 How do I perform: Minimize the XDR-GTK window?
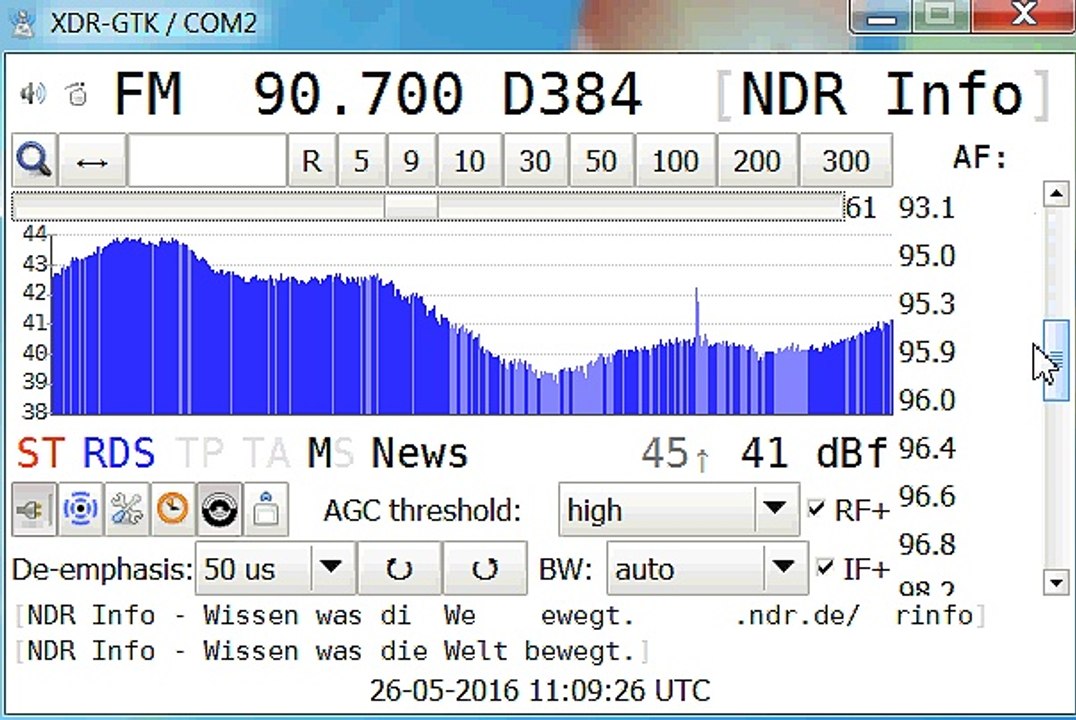[880, 16]
